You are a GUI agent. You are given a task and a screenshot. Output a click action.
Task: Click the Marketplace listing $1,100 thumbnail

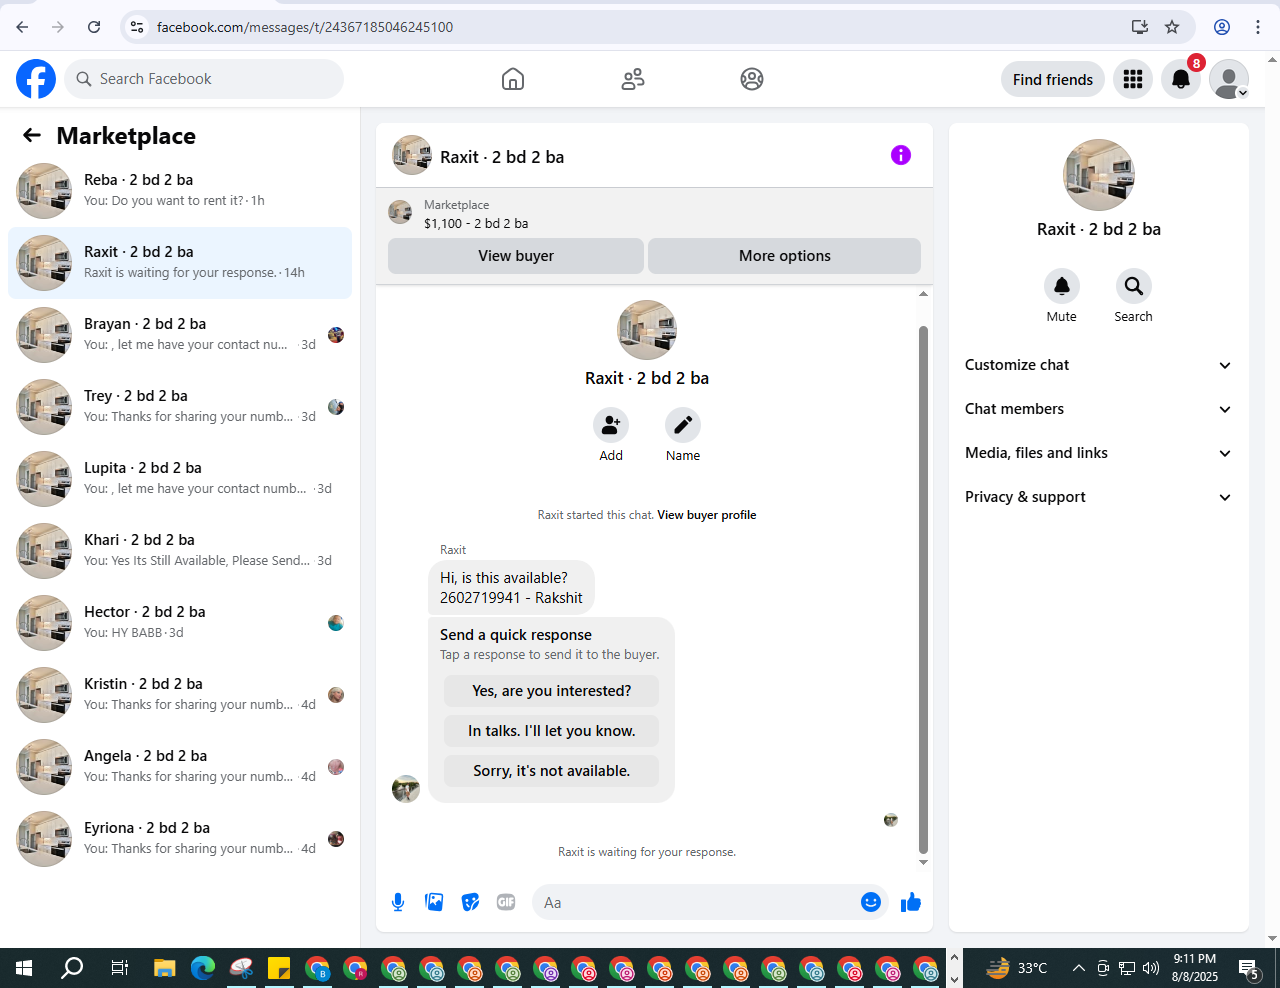[x=400, y=212]
